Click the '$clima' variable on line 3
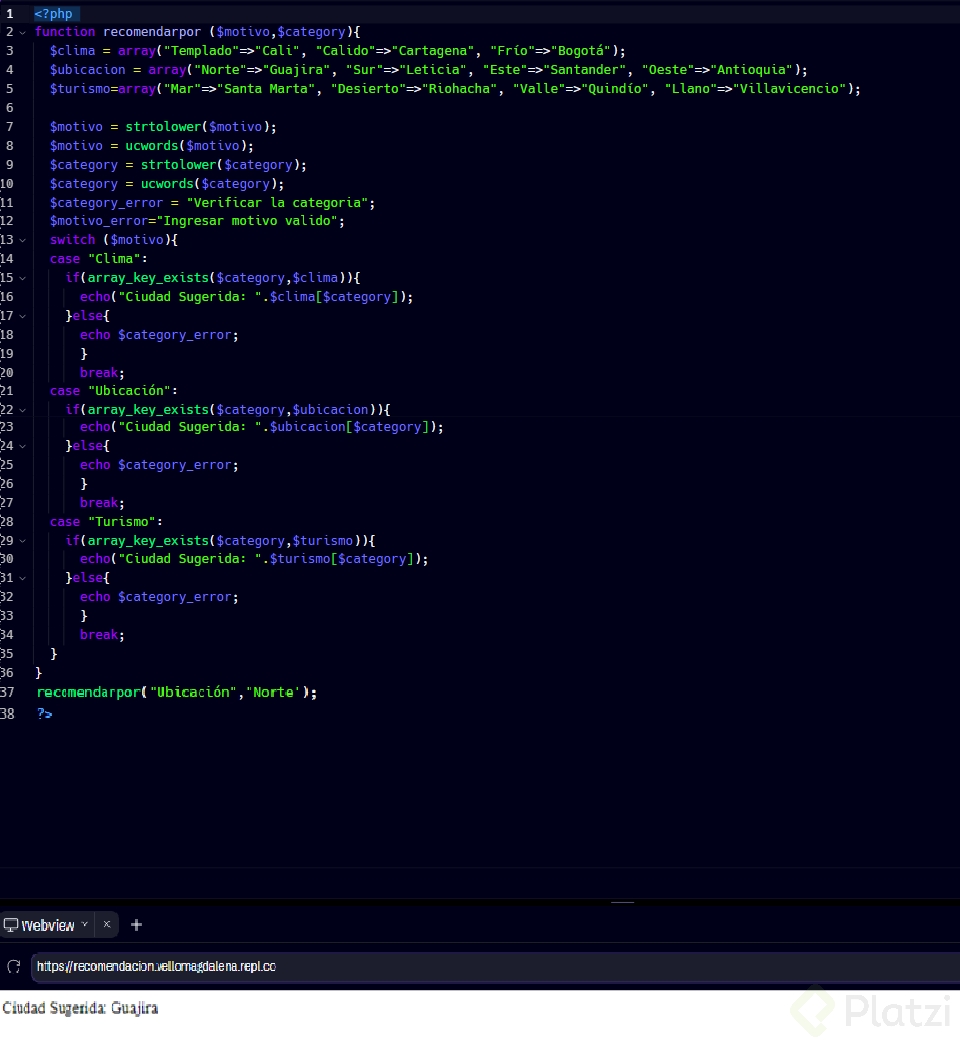 (x=72, y=51)
